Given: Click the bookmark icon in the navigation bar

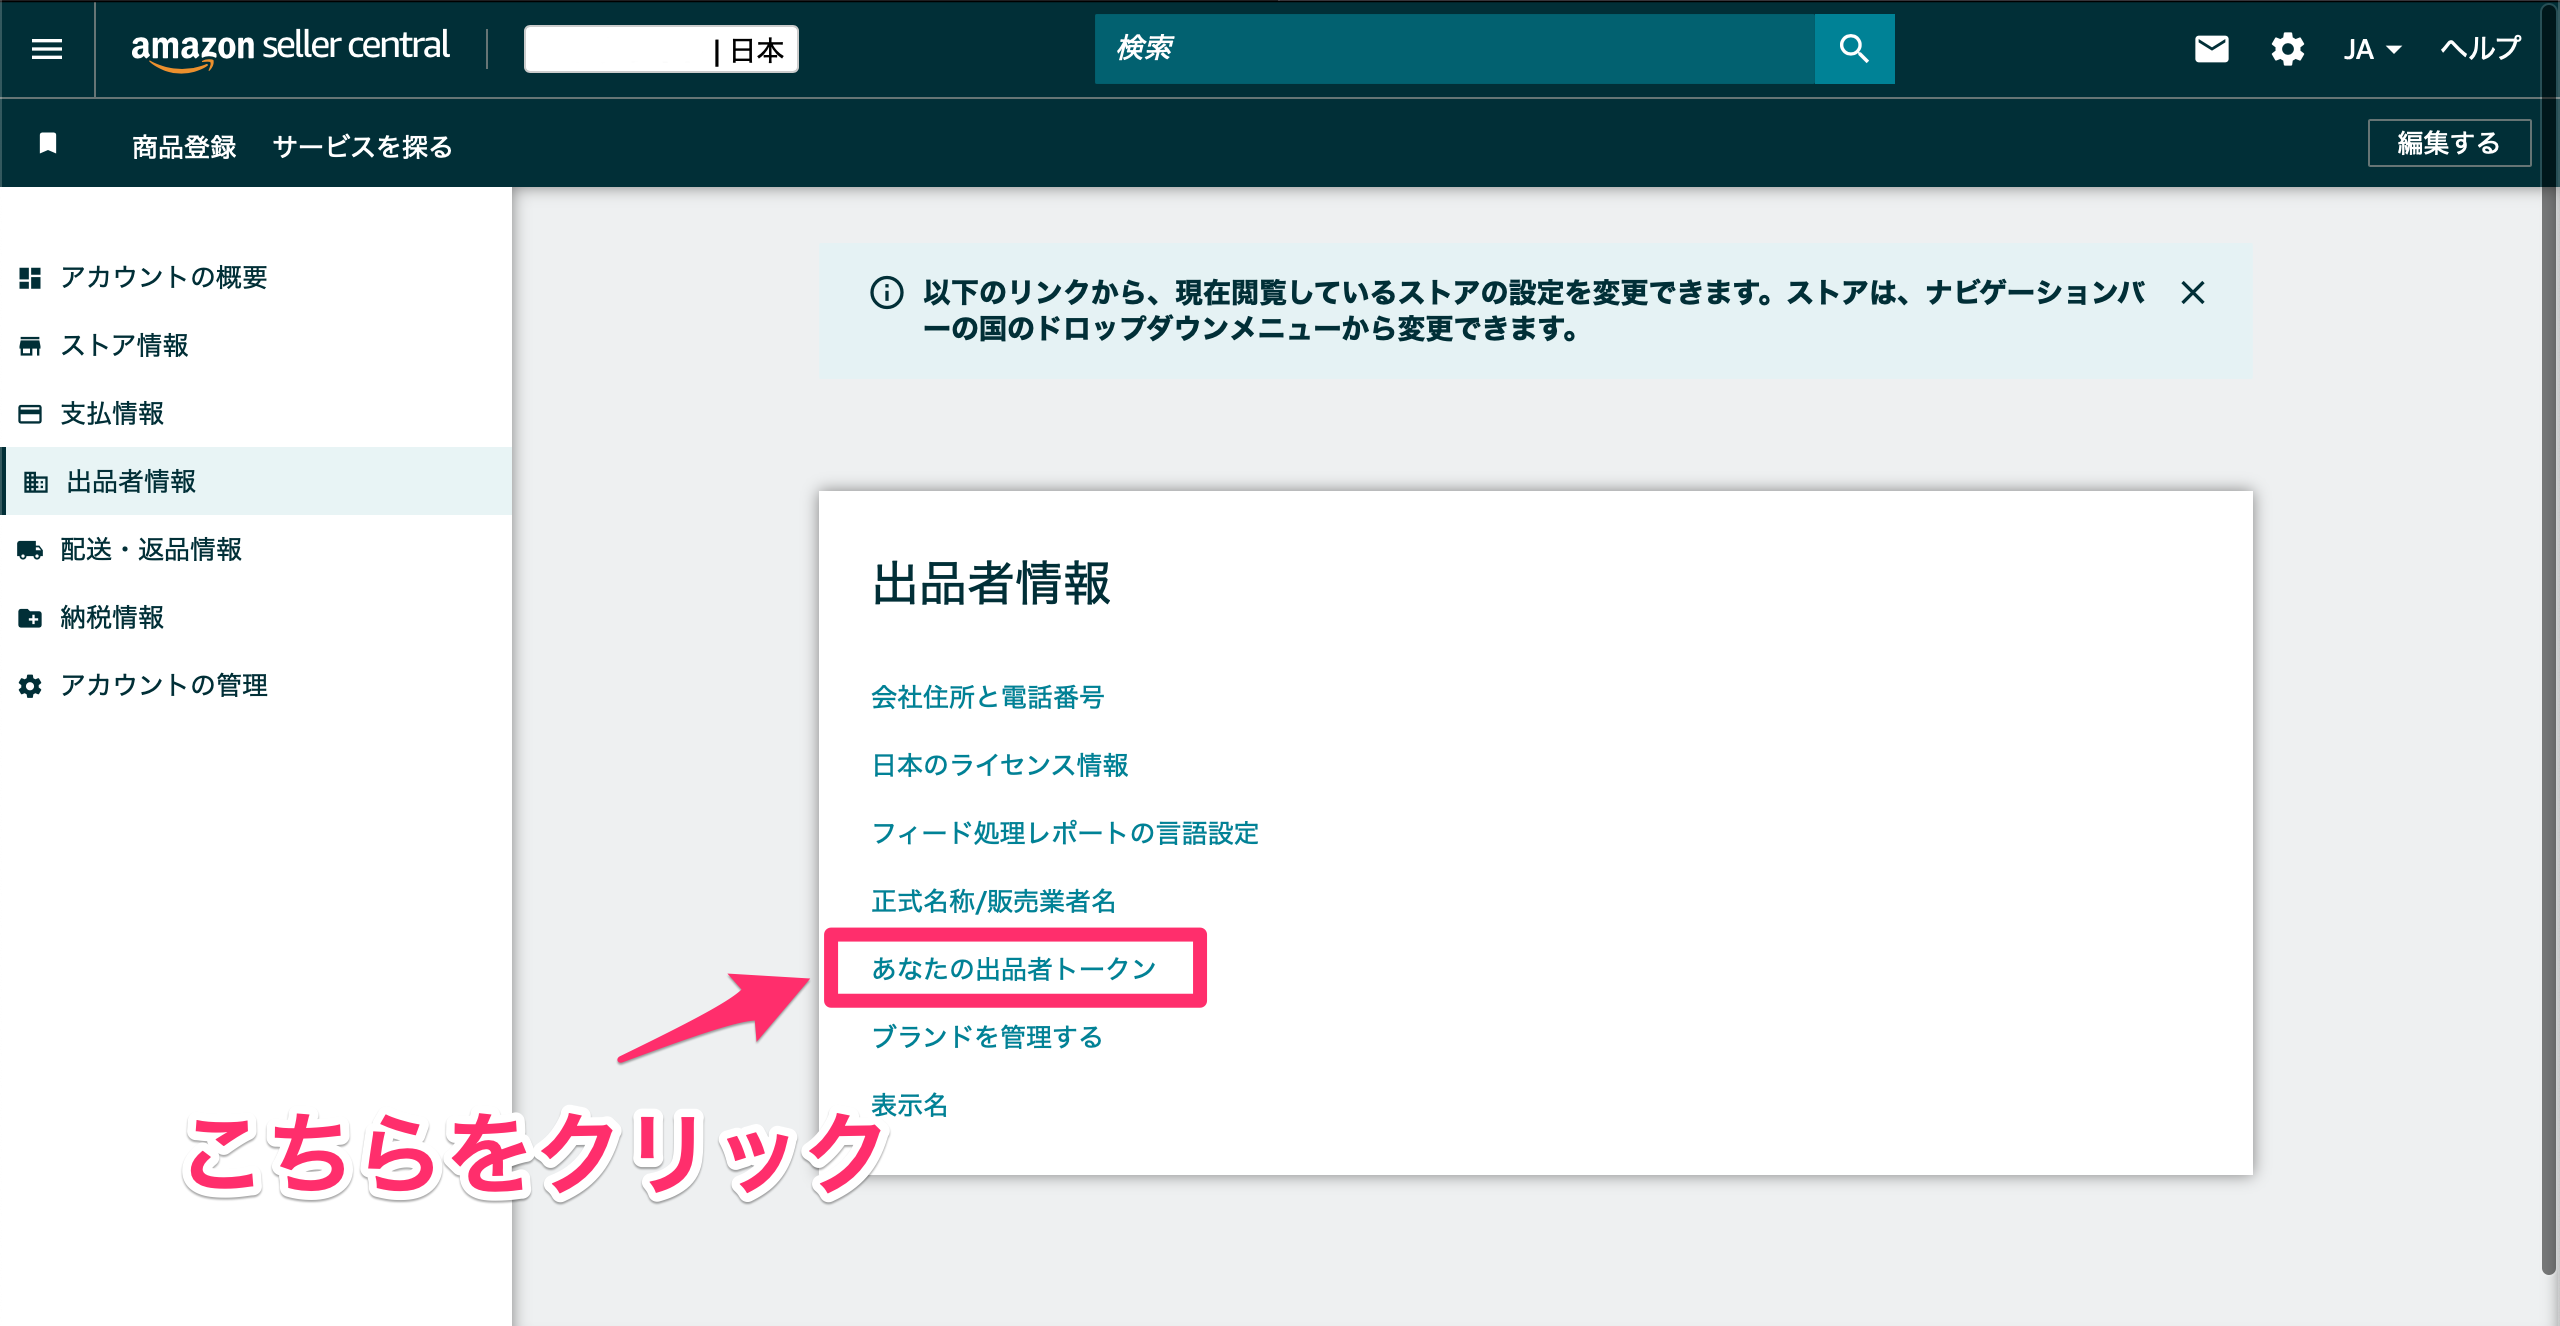Looking at the screenshot, I should (x=47, y=144).
